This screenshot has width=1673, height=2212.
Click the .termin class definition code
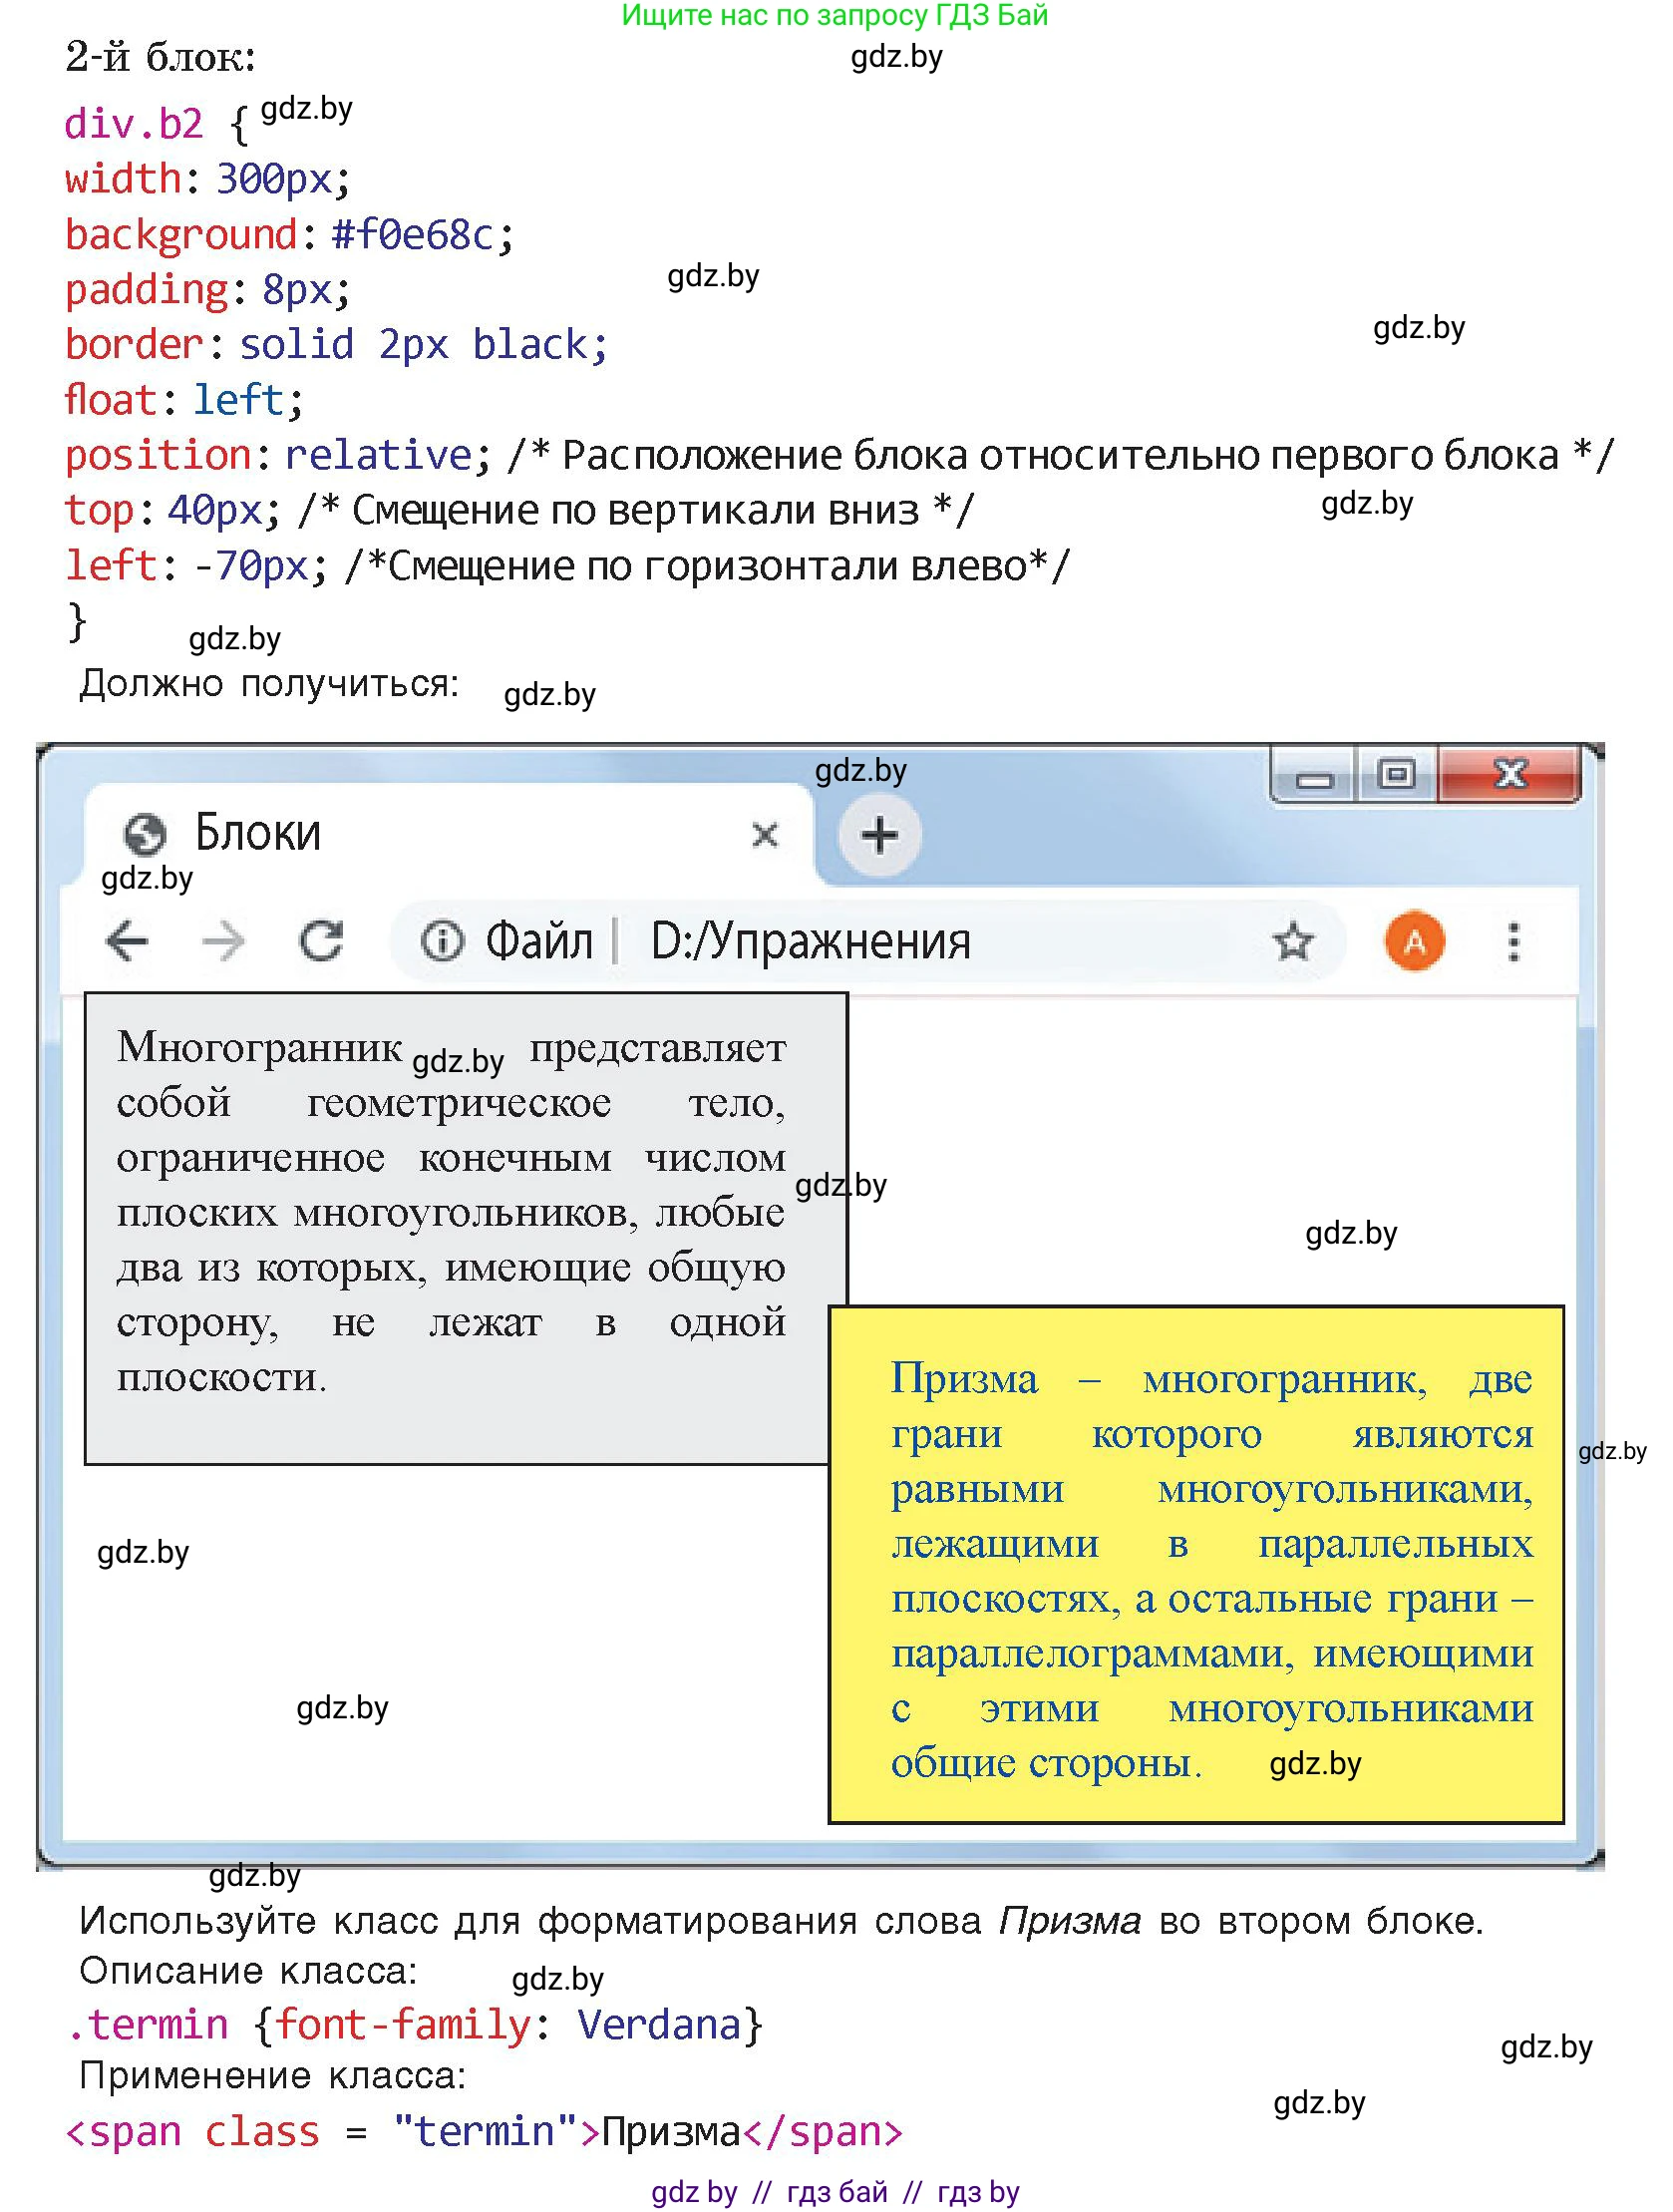point(415,2023)
